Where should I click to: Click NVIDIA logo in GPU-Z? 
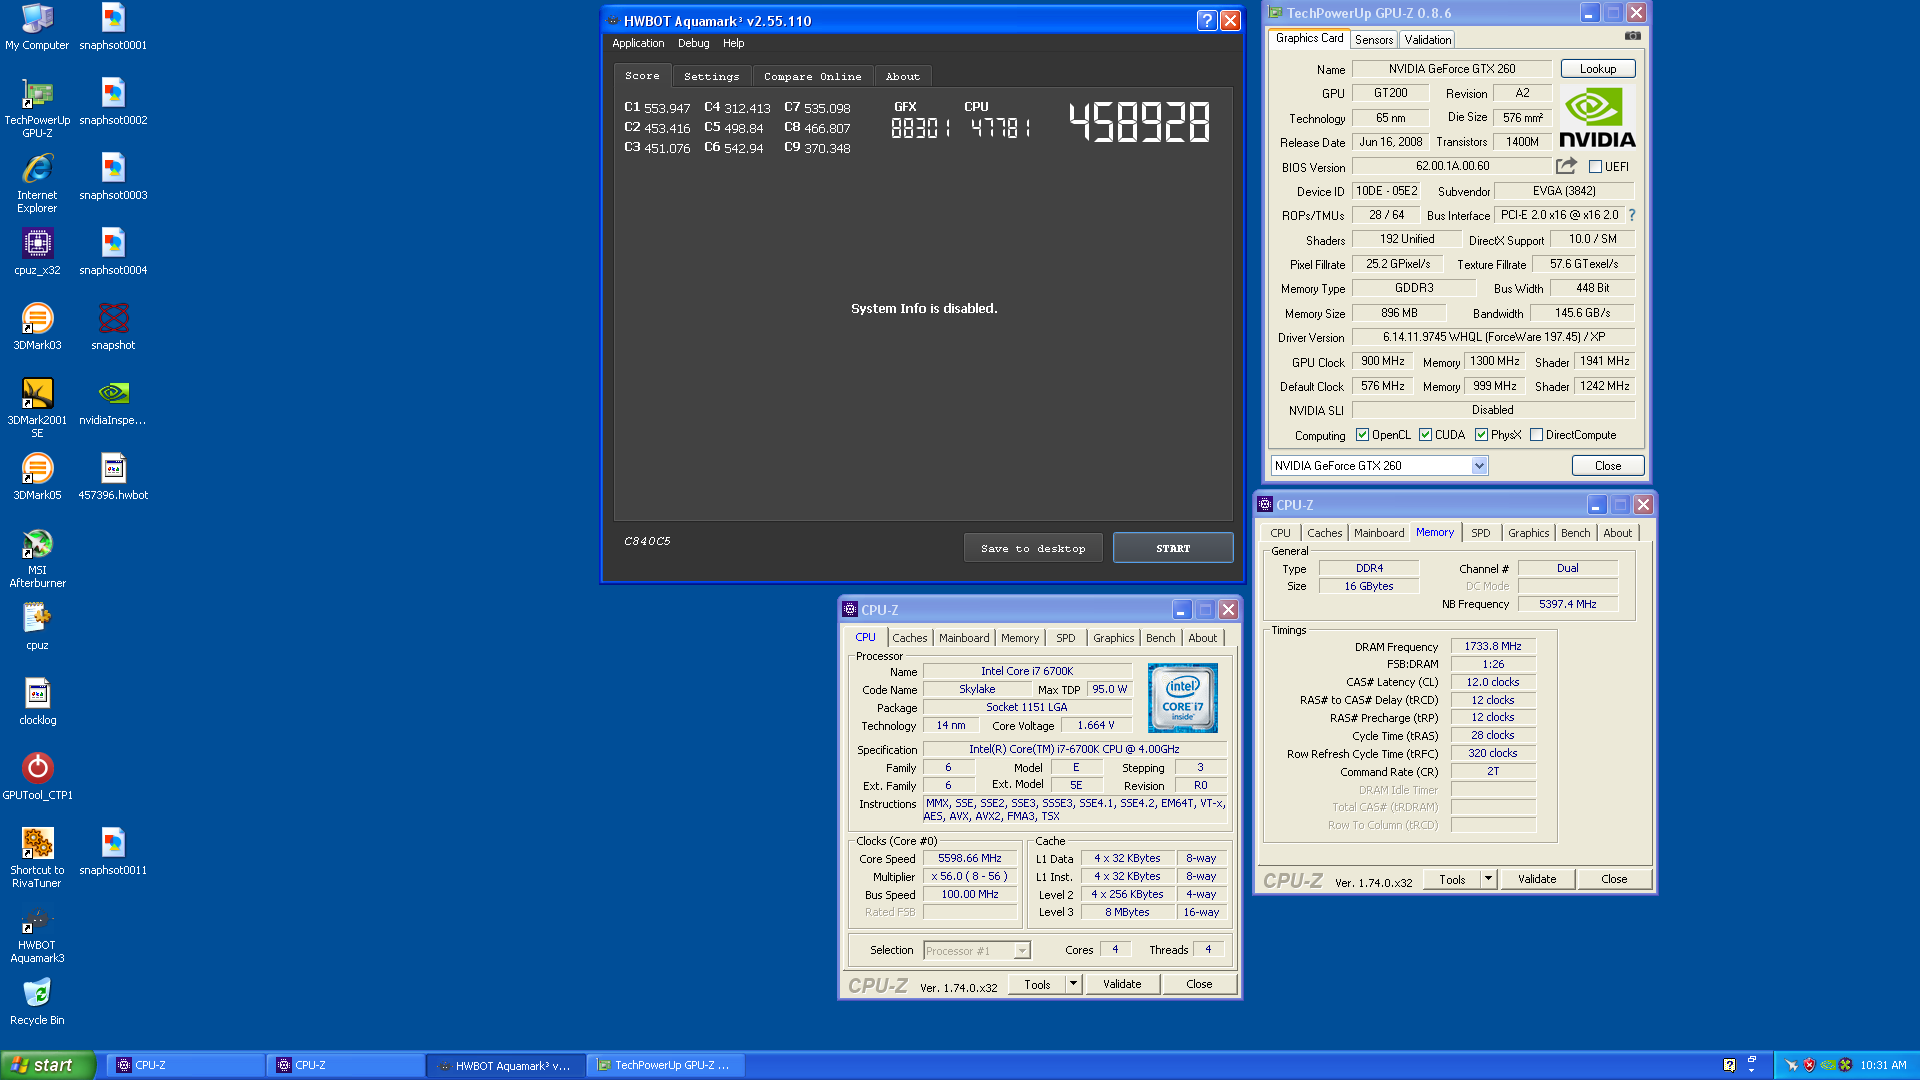[1597, 118]
